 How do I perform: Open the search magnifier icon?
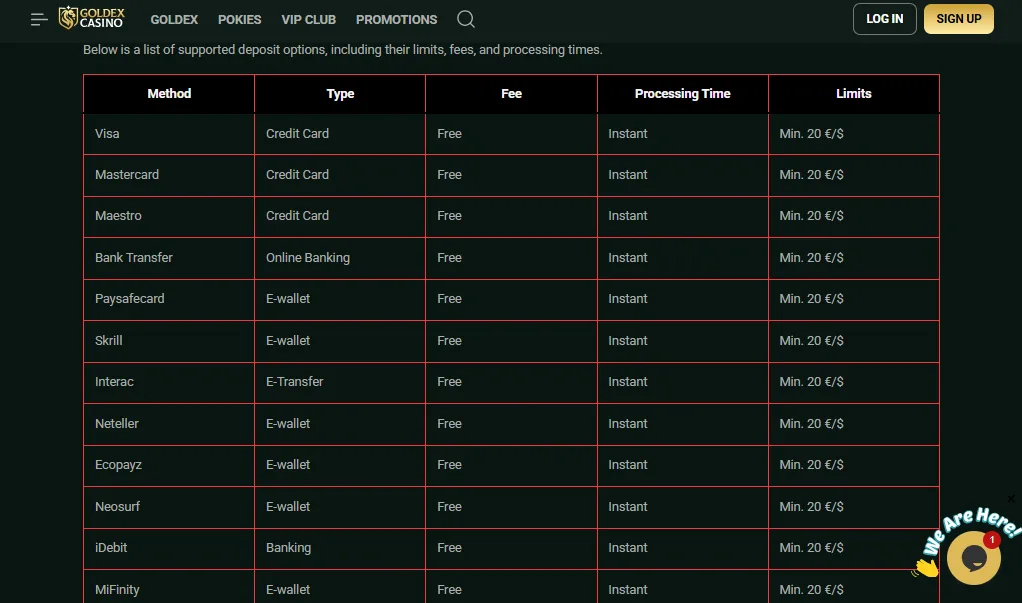(x=465, y=19)
